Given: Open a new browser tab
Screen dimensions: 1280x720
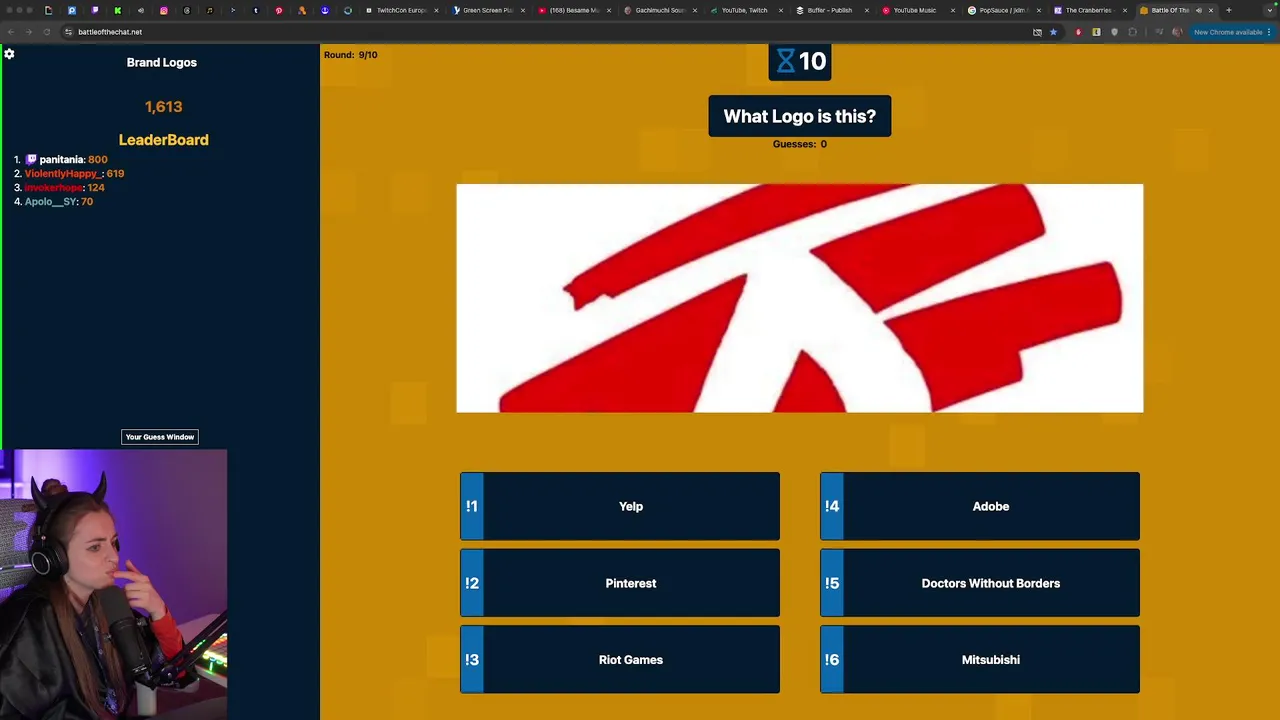Looking at the screenshot, I should (1229, 10).
